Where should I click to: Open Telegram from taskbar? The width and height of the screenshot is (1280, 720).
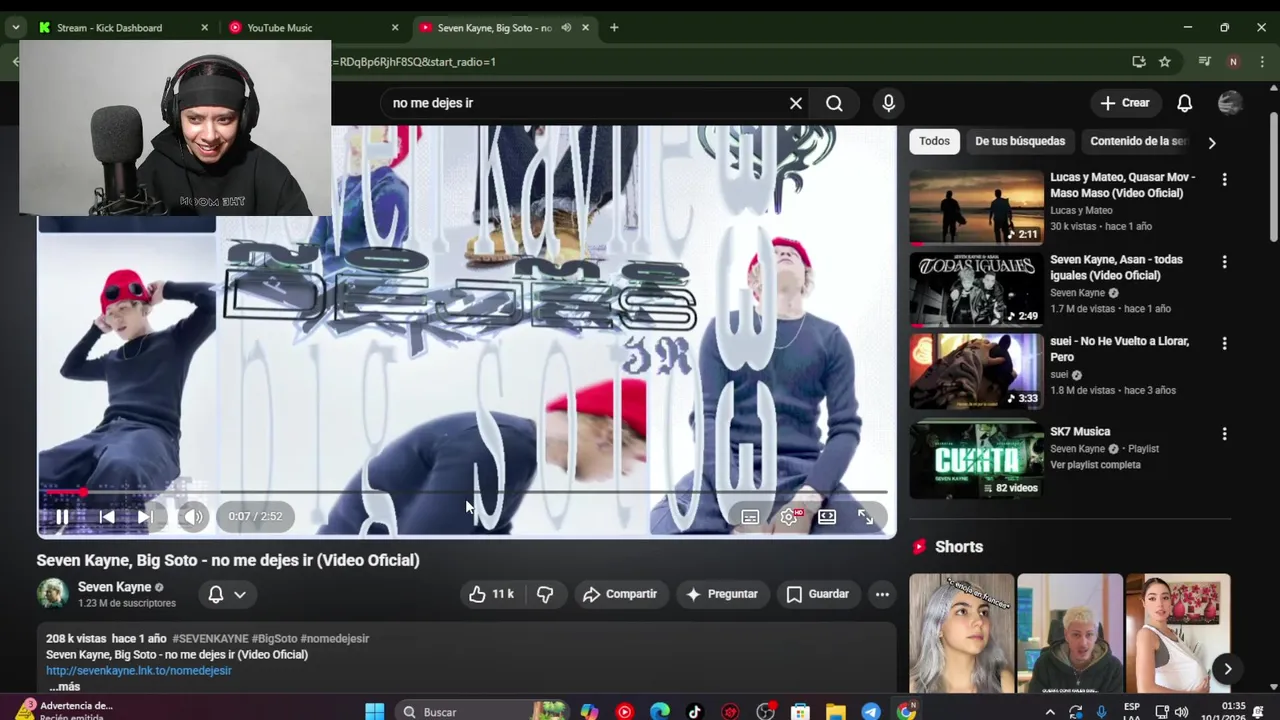tap(871, 712)
